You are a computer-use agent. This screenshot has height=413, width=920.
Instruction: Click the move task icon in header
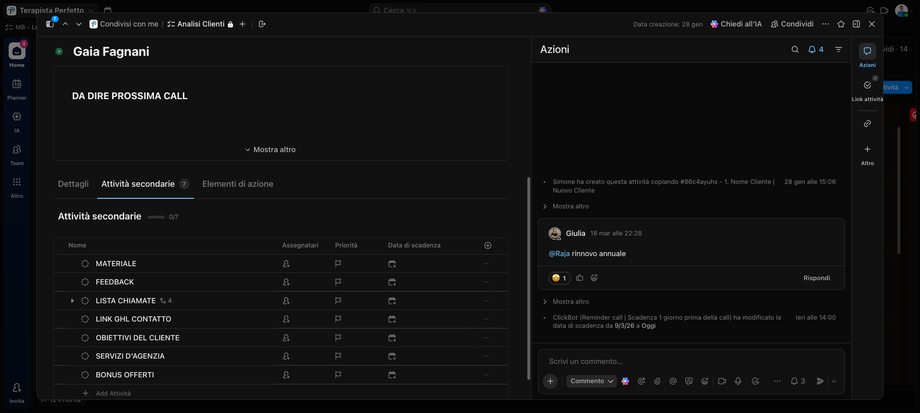[x=262, y=24]
